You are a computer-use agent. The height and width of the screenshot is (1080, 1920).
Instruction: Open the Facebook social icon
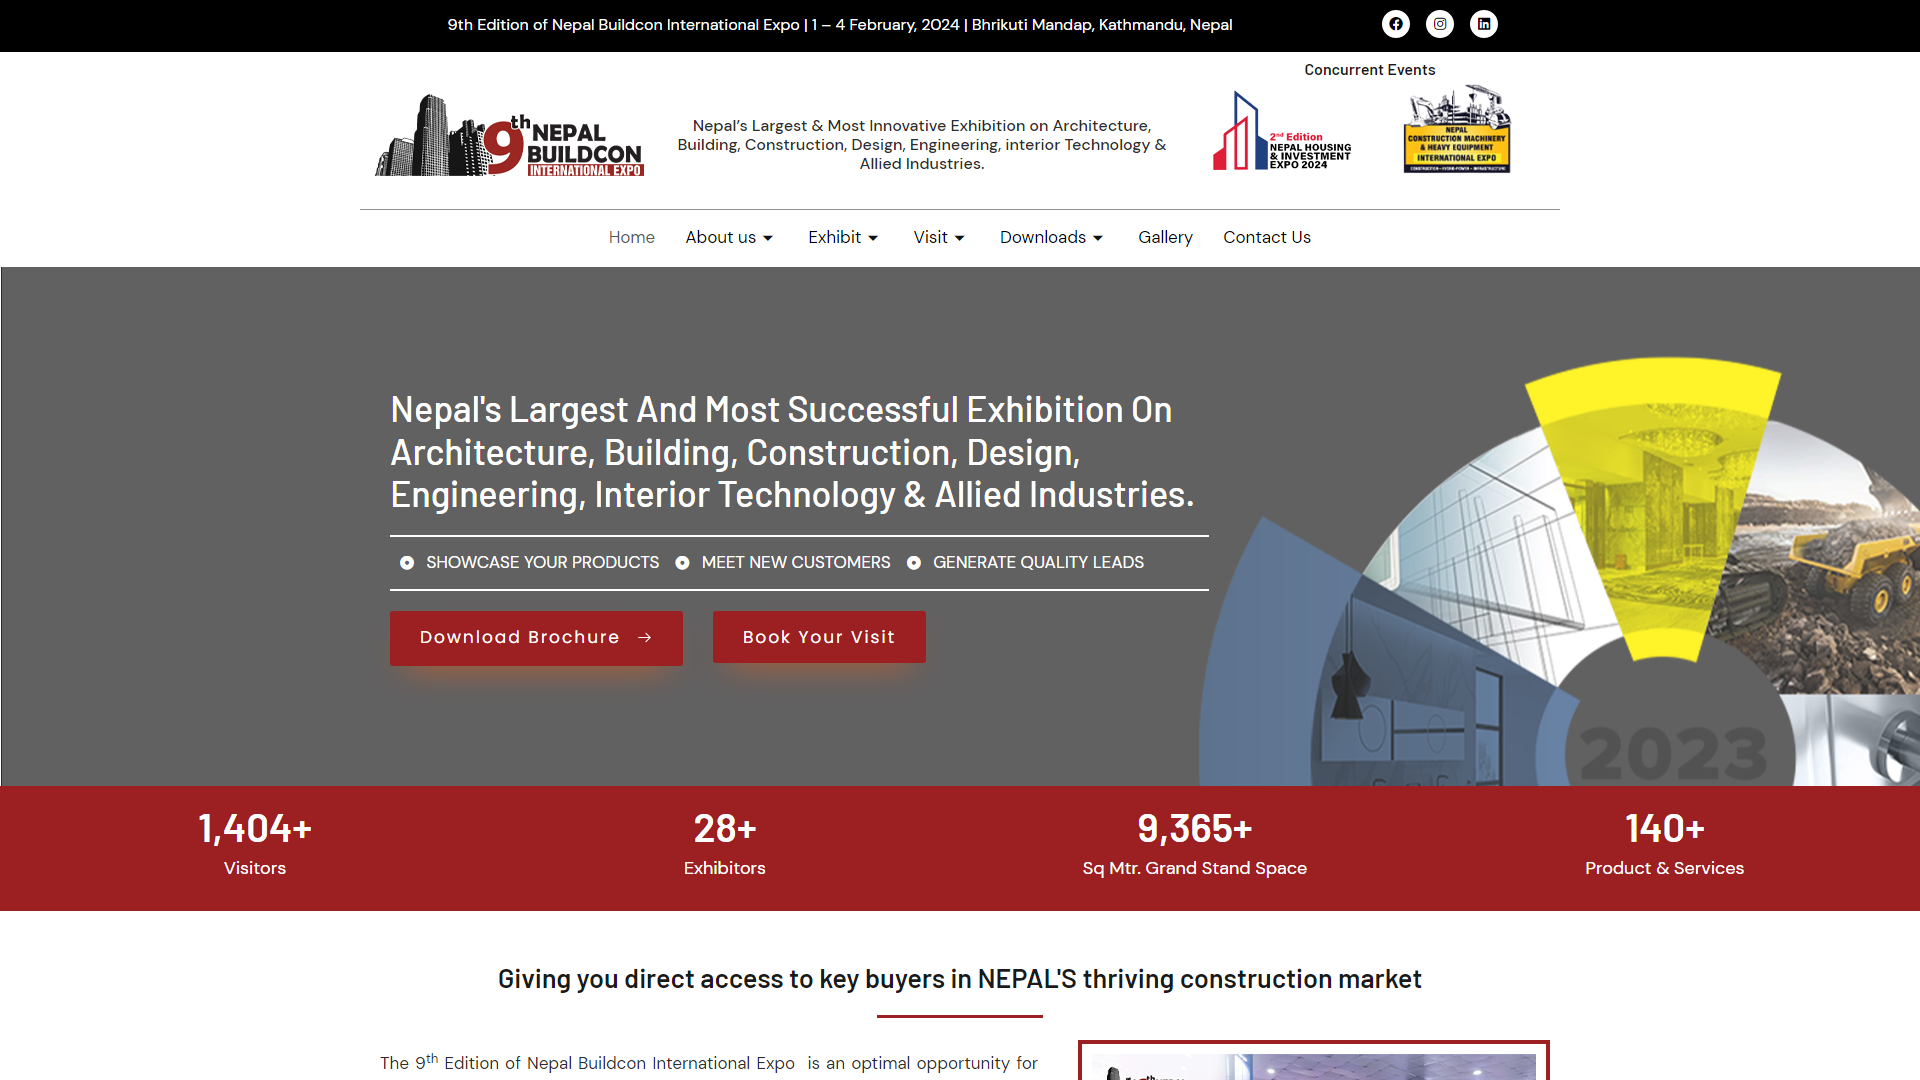click(x=1396, y=24)
